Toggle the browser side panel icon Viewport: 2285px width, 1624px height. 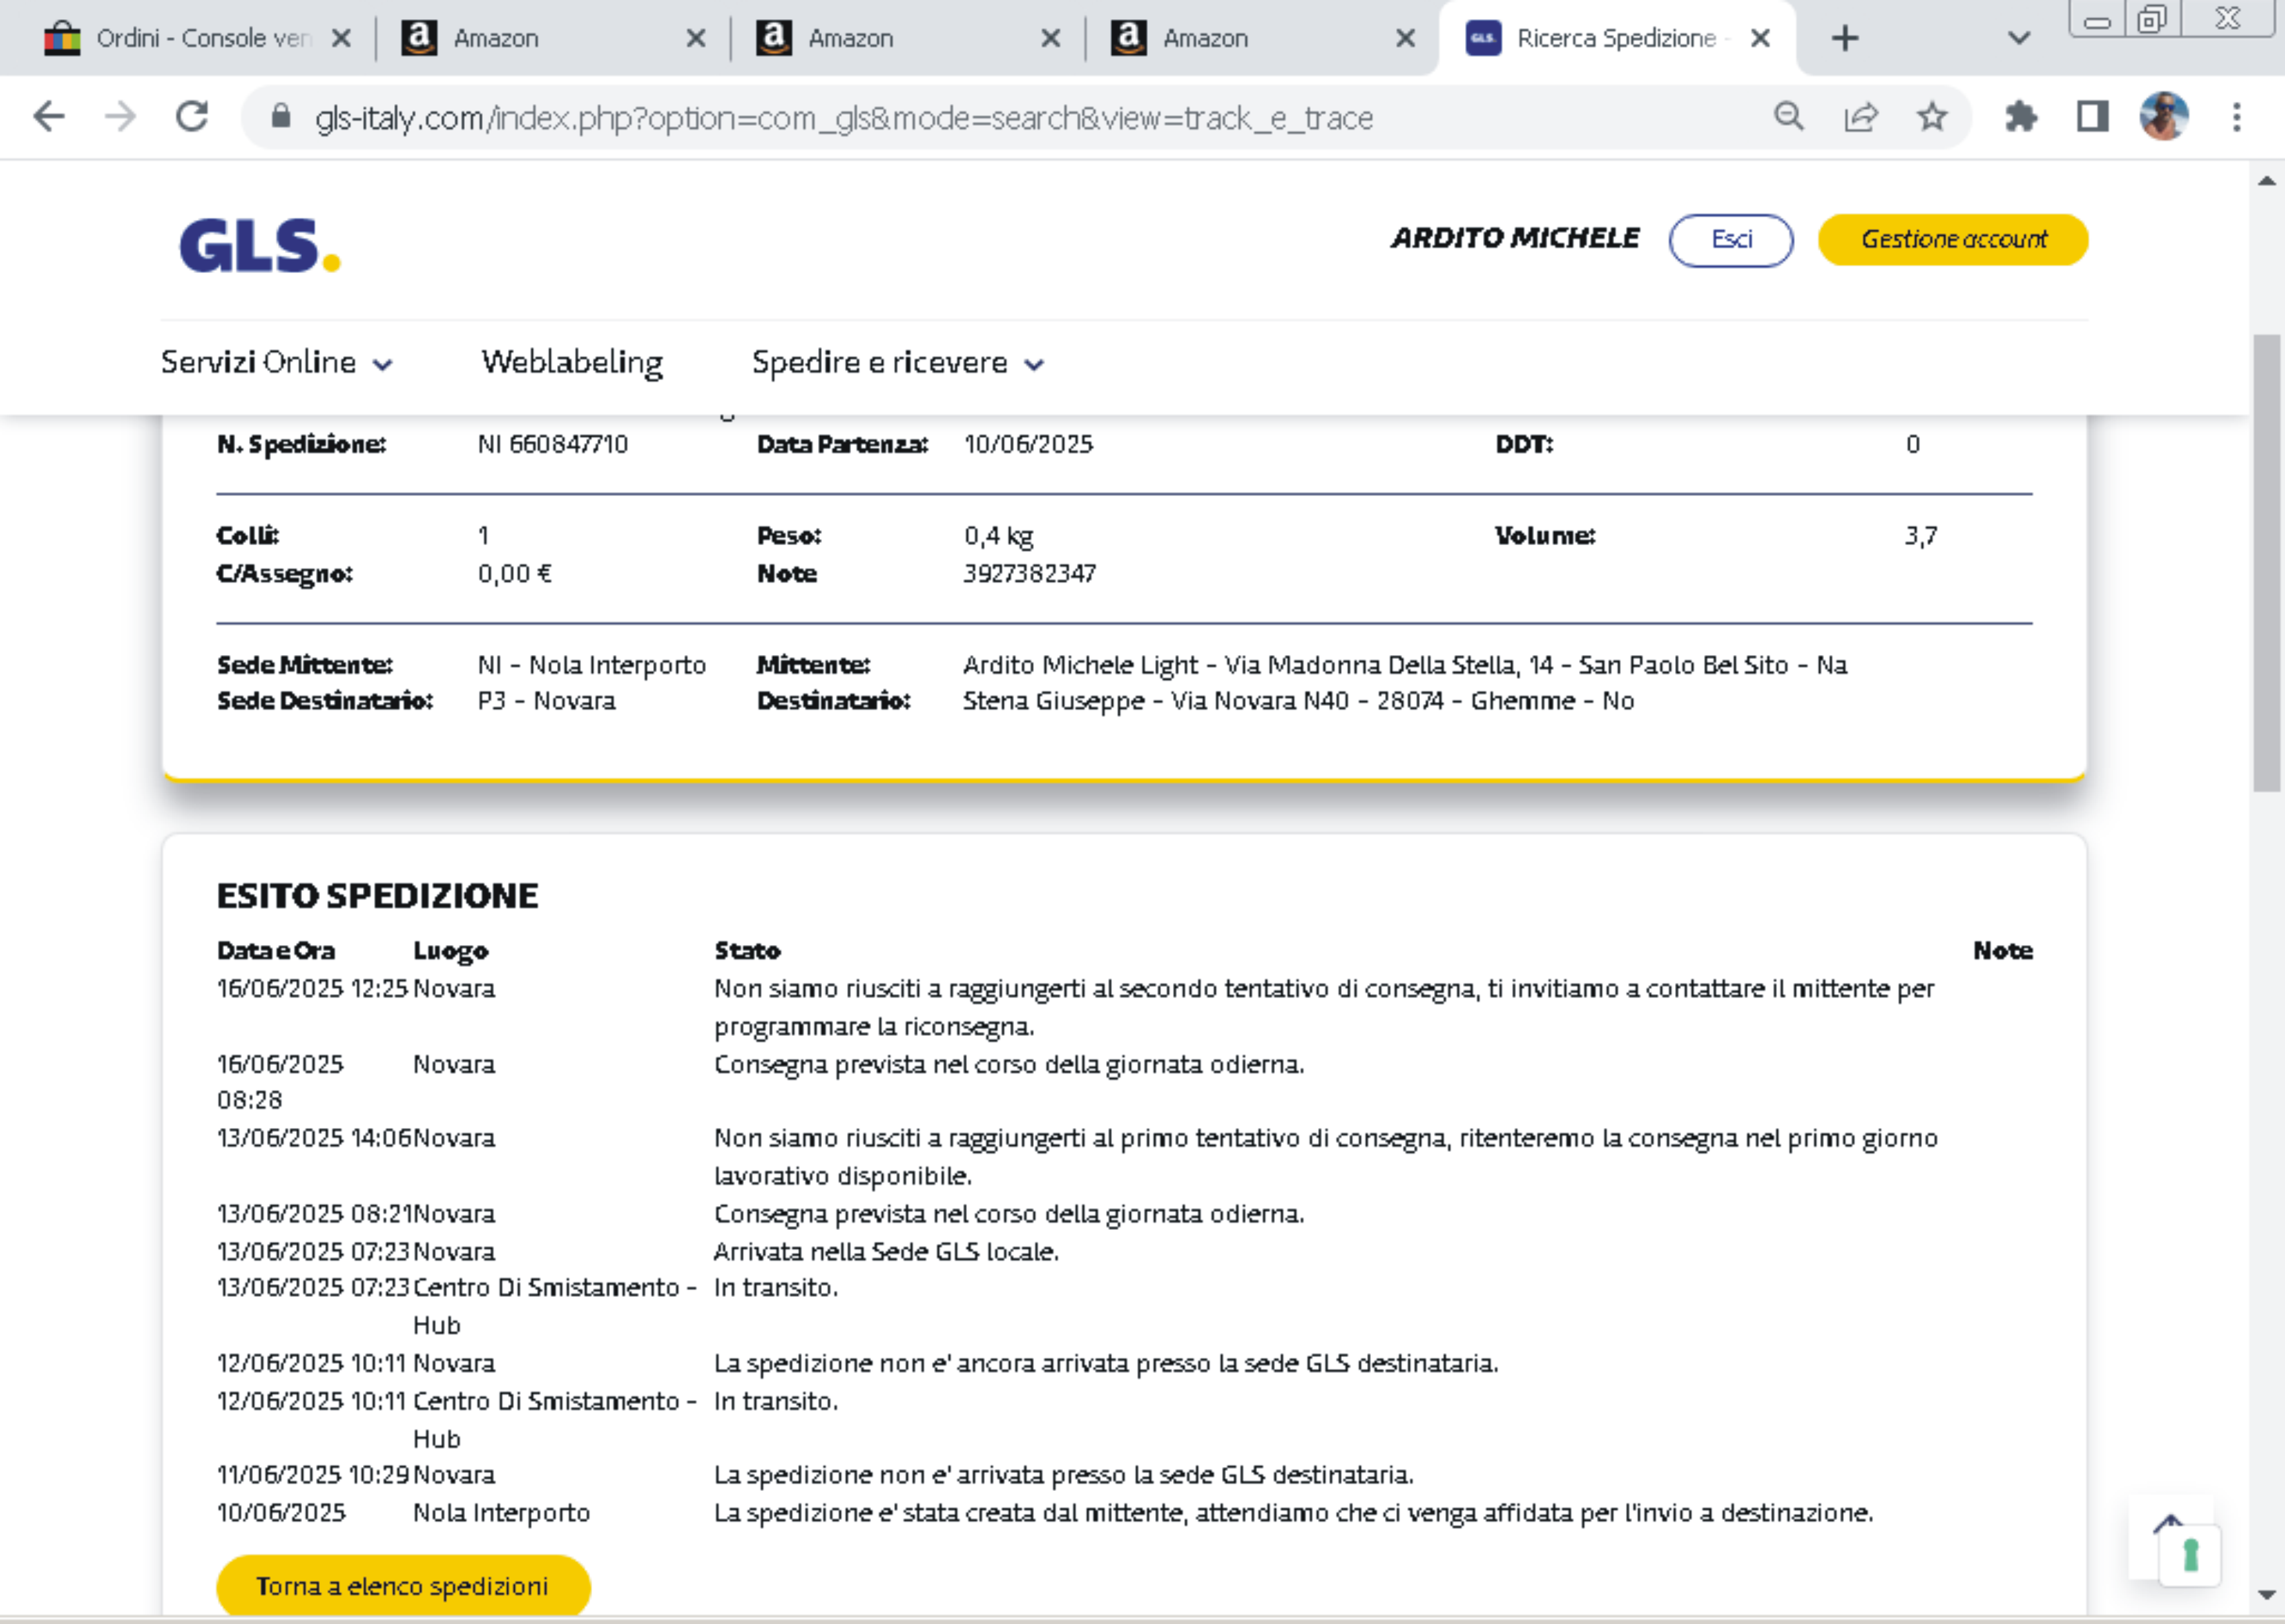click(x=2092, y=117)
